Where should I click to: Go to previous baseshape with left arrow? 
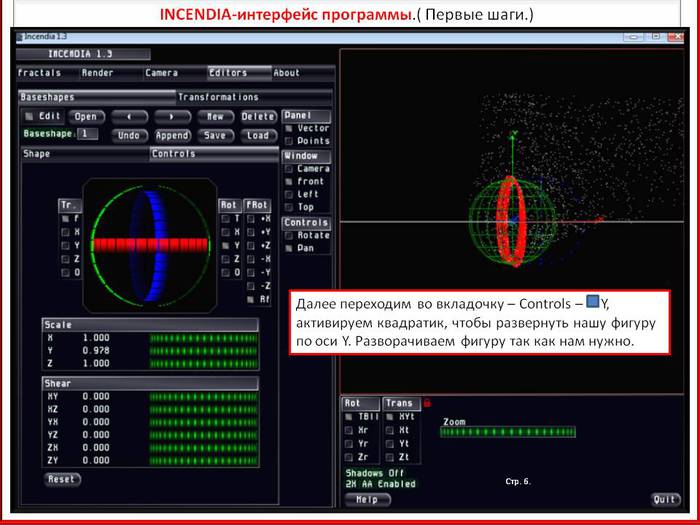(129, 117)
